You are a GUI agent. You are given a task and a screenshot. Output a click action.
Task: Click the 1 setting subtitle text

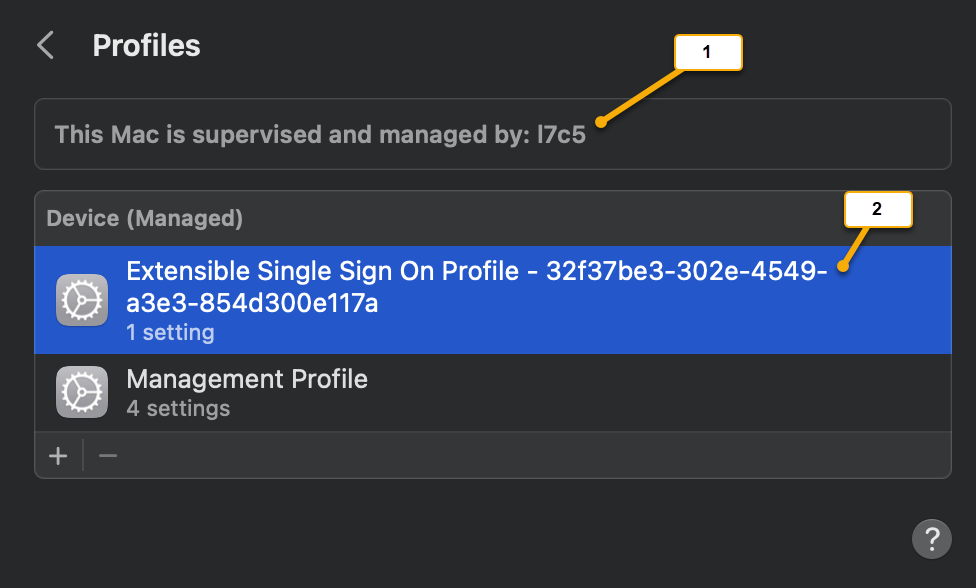point(170,332)
